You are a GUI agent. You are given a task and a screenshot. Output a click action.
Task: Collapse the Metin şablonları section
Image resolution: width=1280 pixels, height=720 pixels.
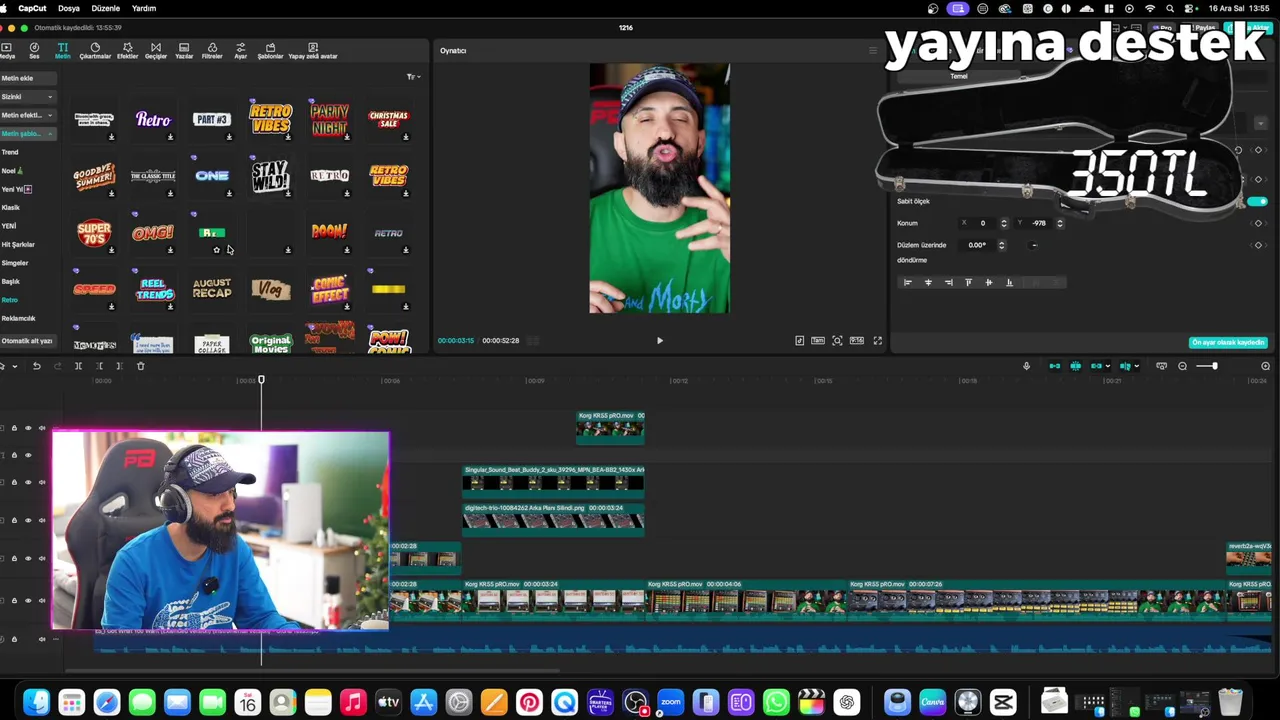pos(28,134)
